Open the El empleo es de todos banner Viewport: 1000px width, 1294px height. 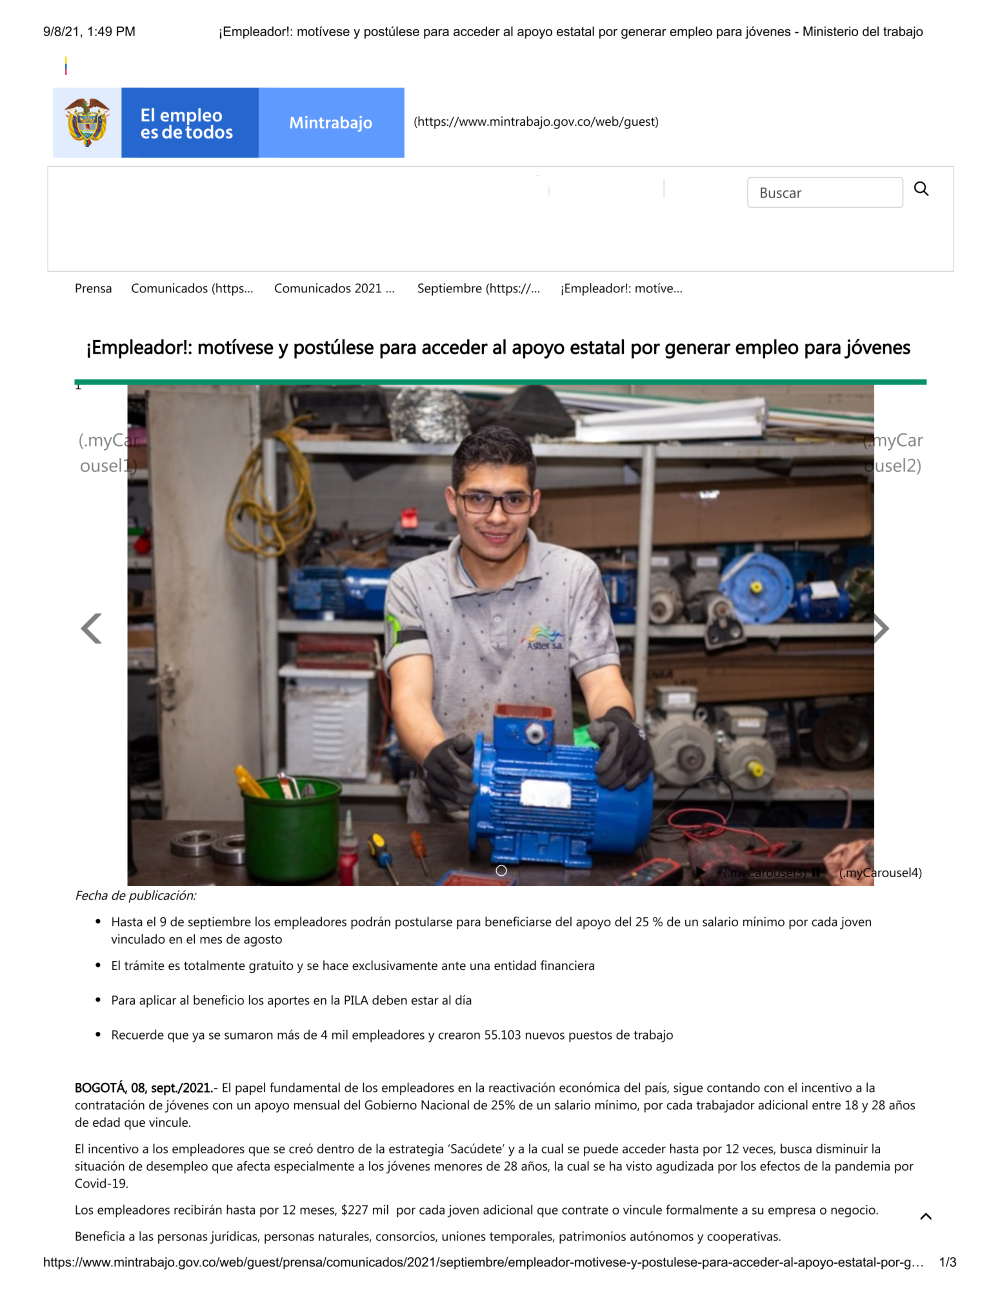click(x=190, y=123)
